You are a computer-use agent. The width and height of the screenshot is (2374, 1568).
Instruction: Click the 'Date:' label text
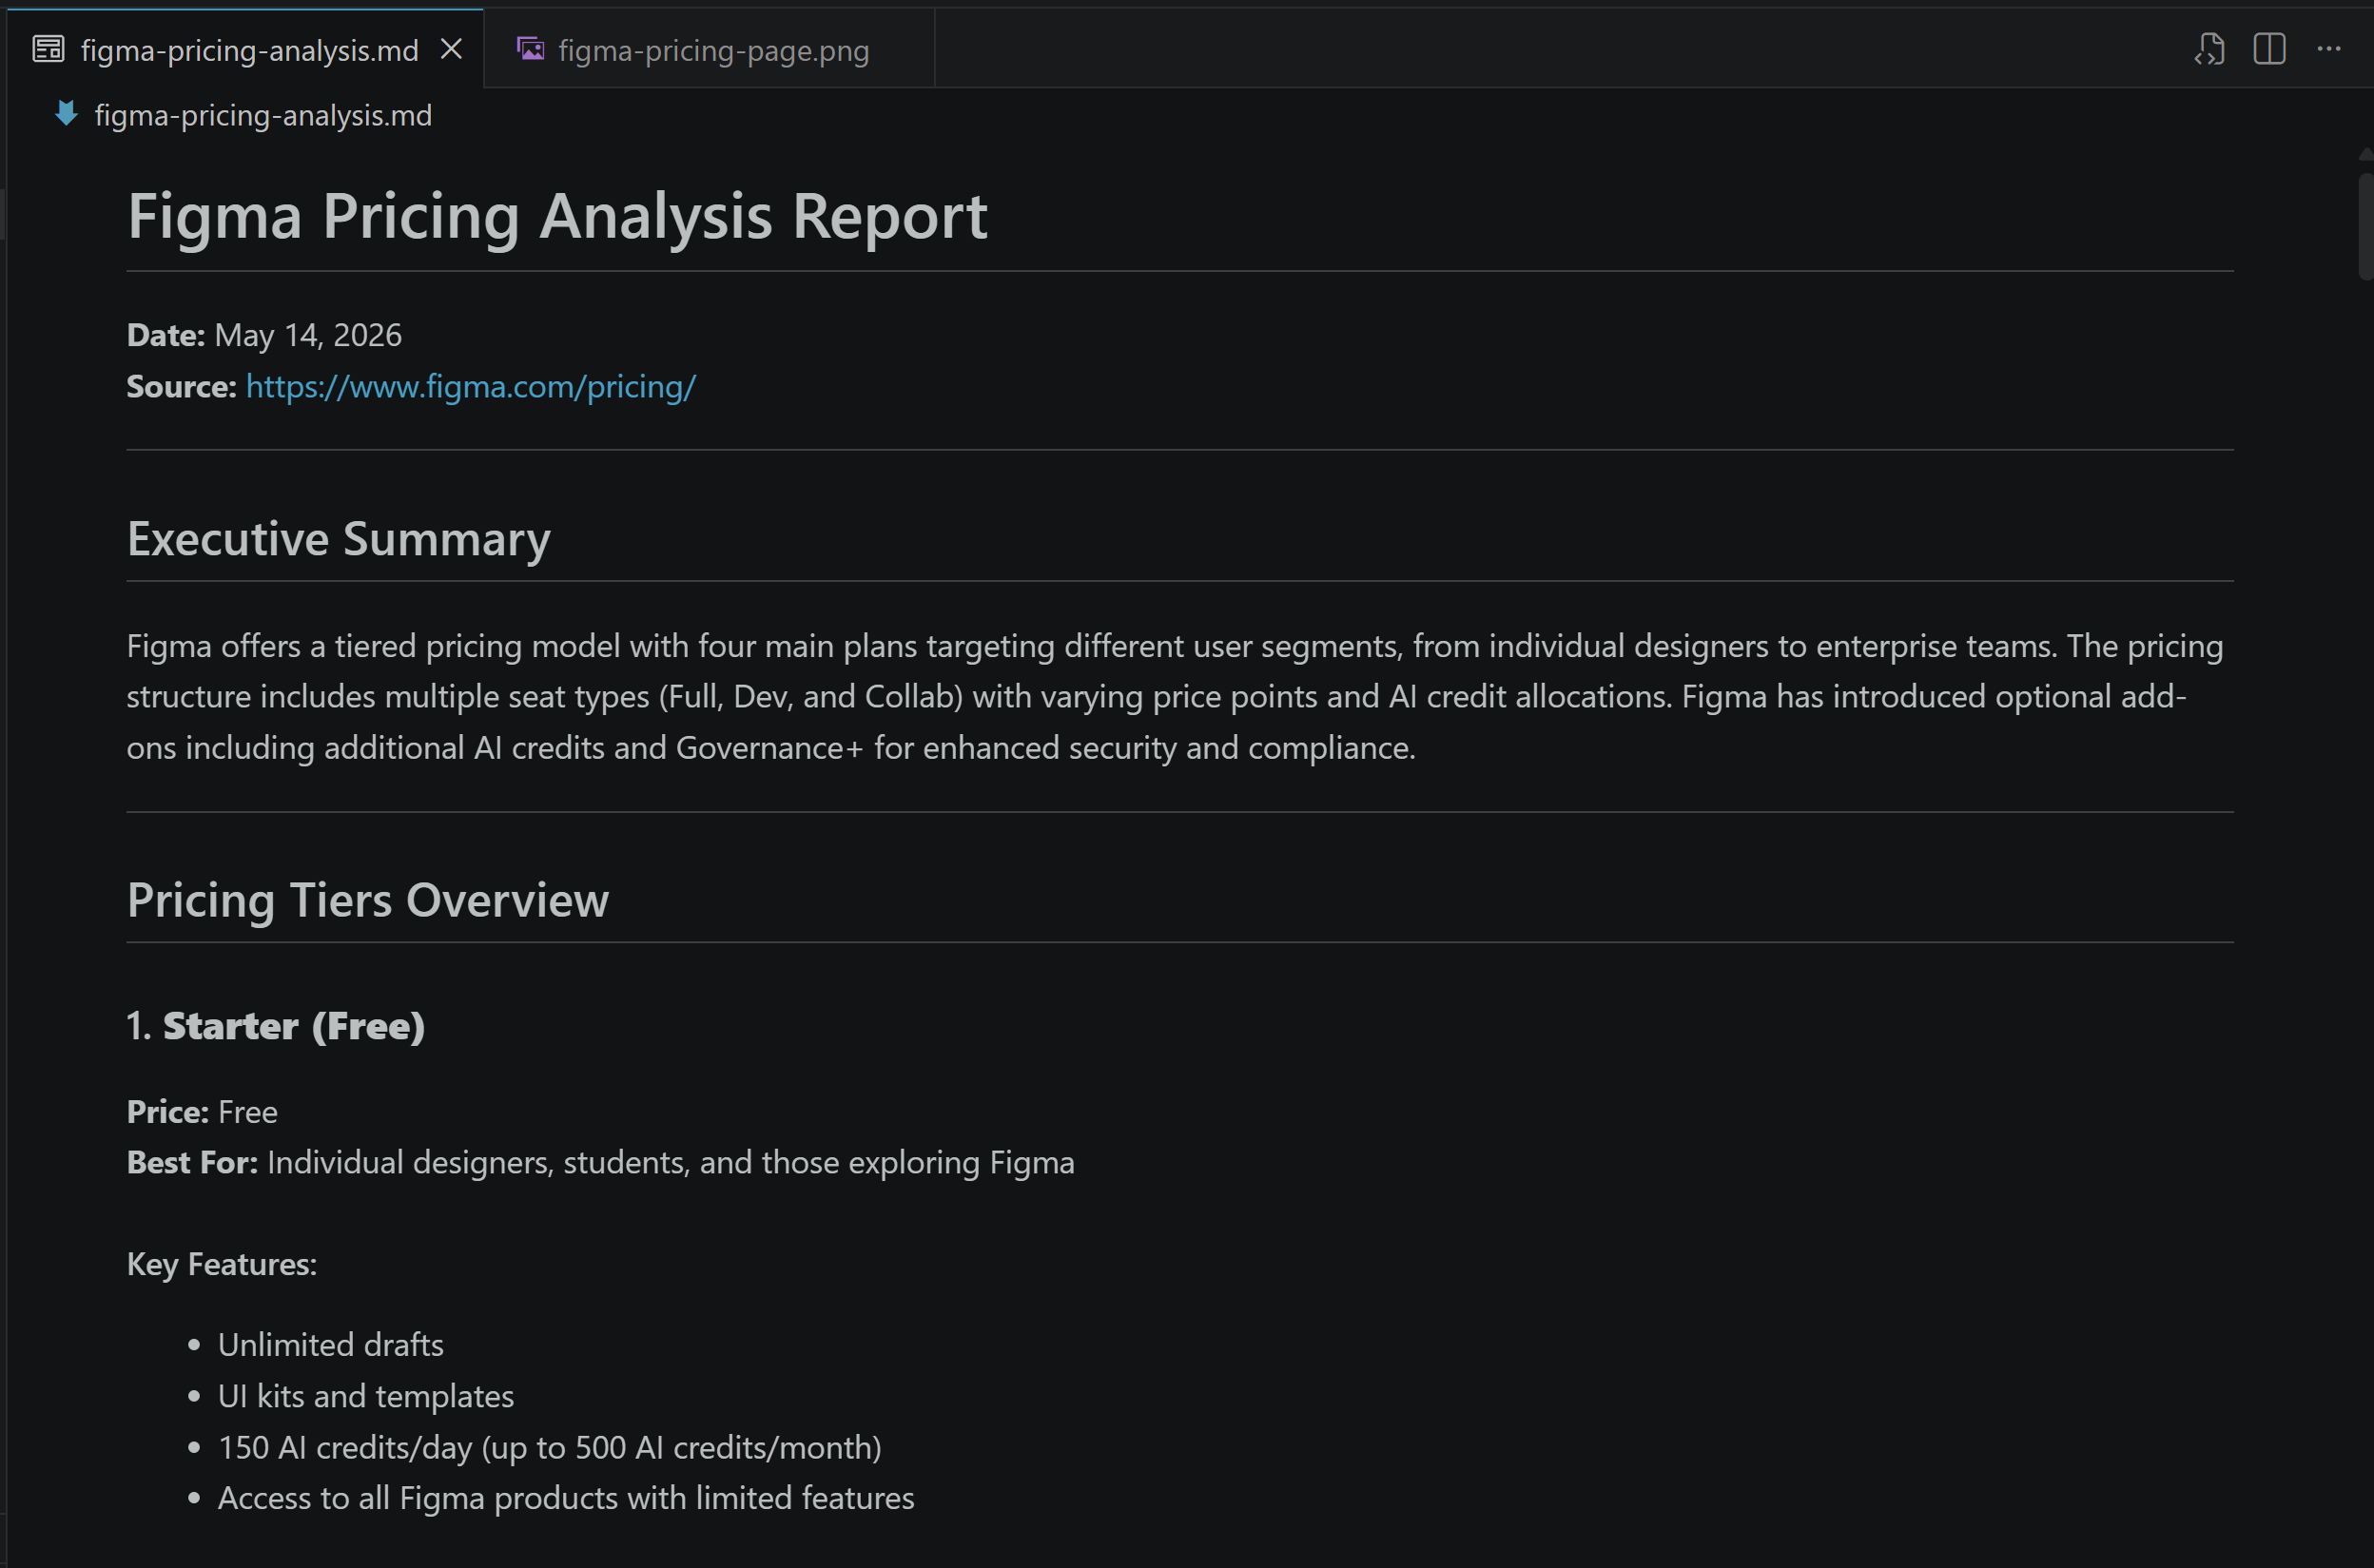point(166,335)
